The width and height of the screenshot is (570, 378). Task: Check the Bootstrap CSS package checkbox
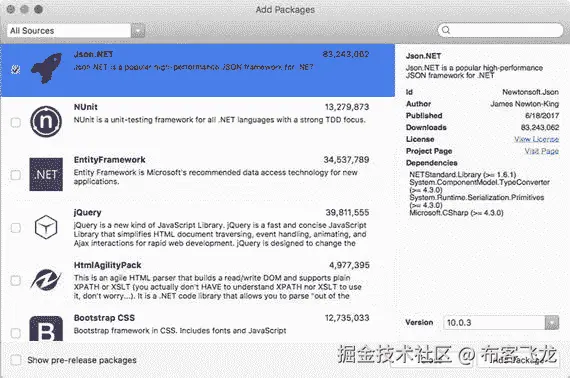tap(16, 333)
